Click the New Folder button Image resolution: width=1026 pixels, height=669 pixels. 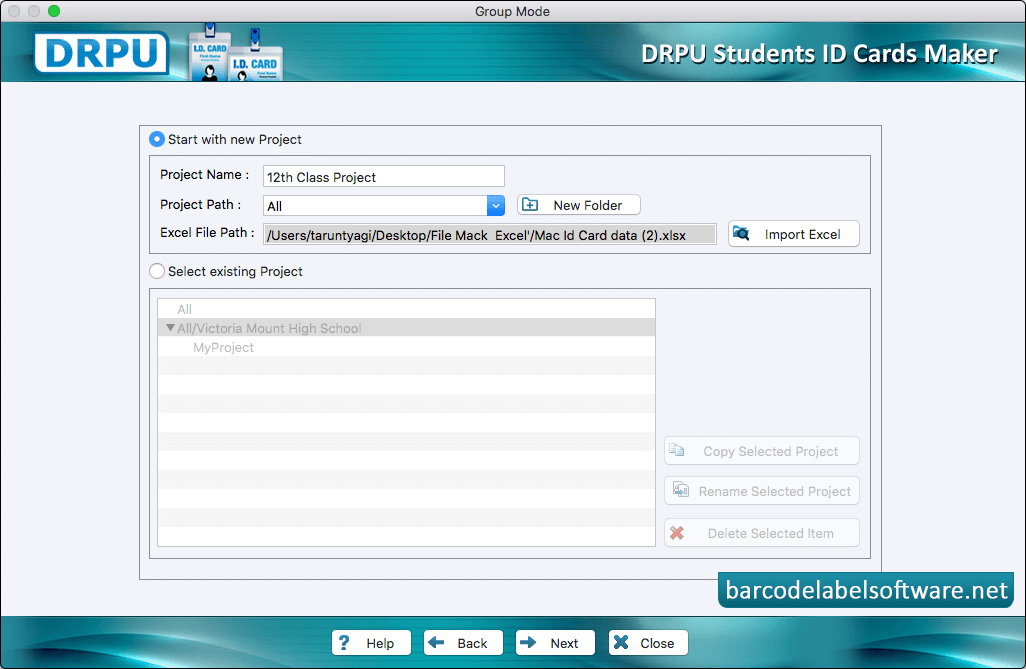578,205
